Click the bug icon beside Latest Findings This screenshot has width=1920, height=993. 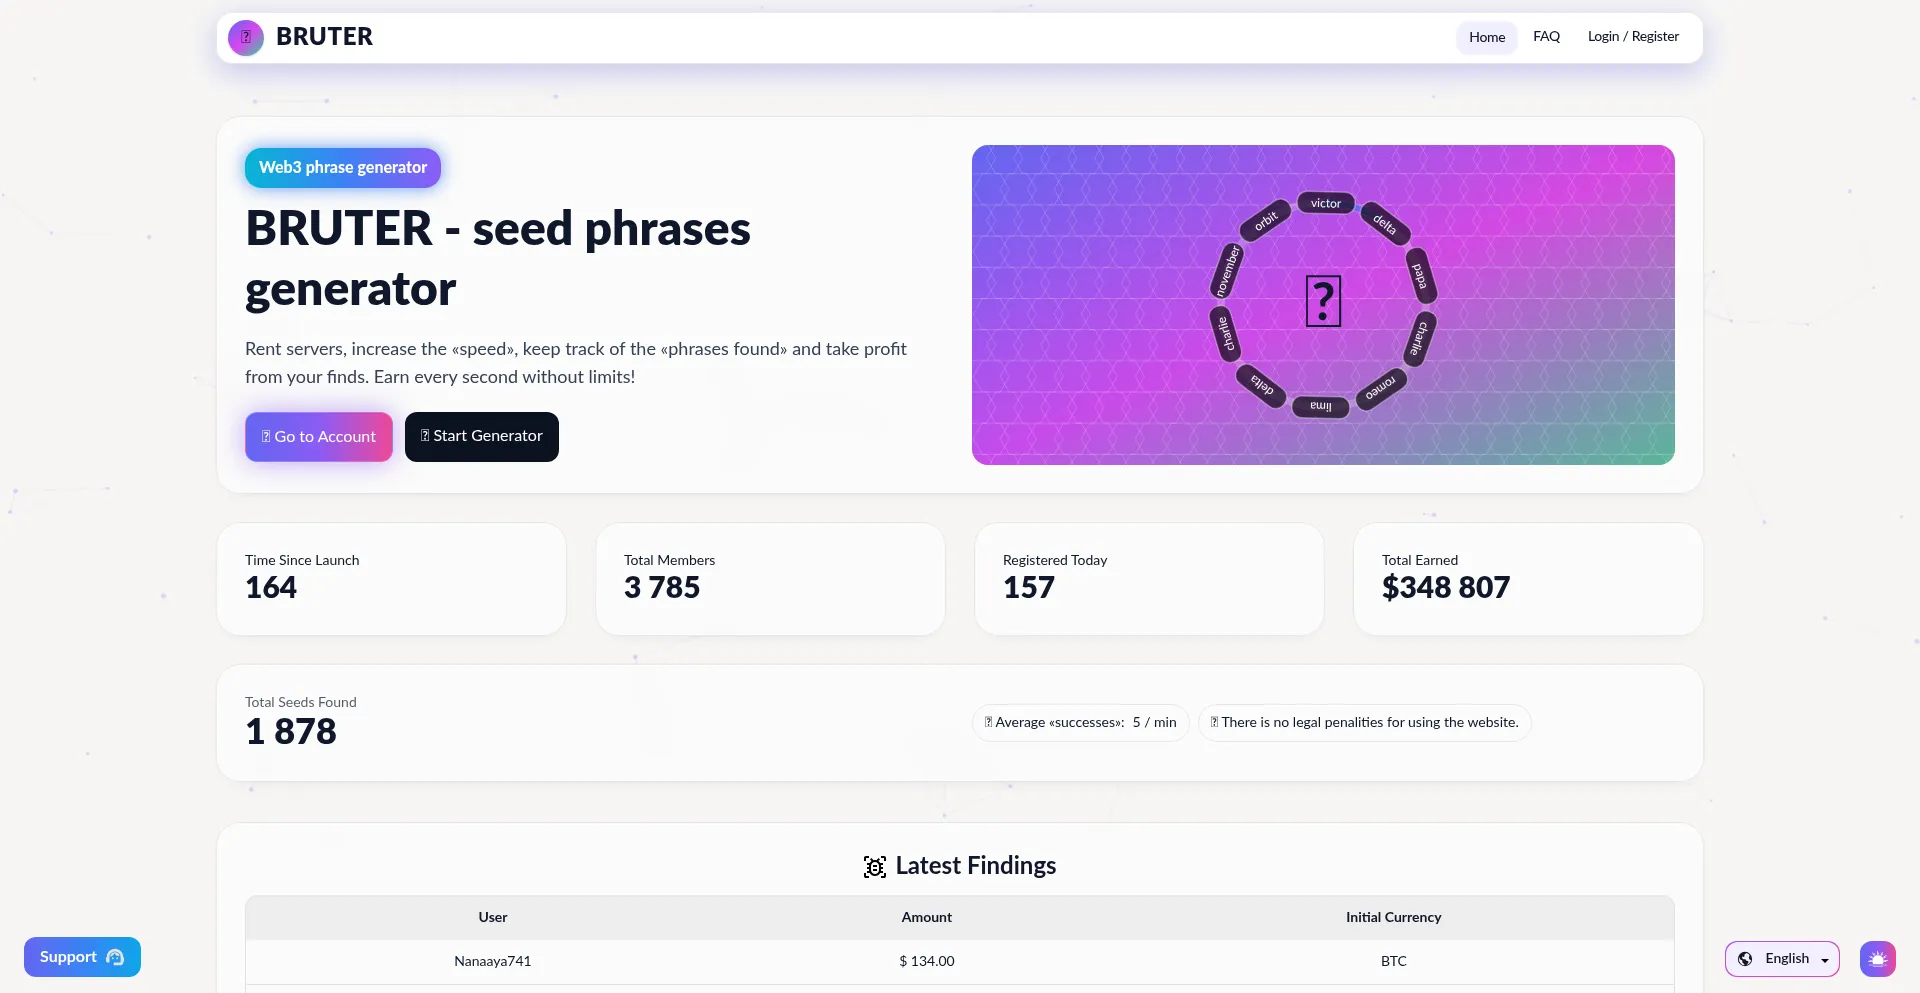[x=875, y=867]
